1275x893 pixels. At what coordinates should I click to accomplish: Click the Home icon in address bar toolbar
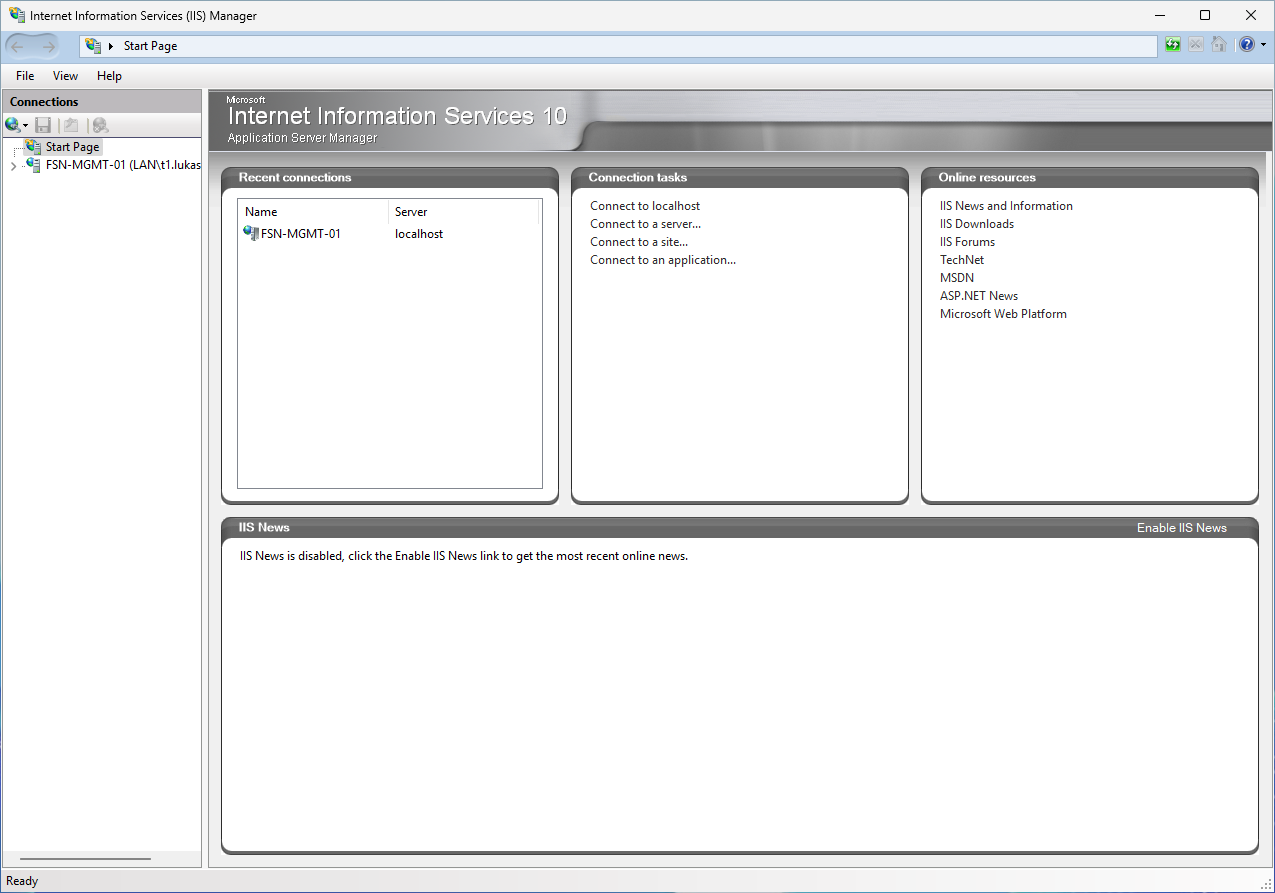pyautogui.click(x=1218, y=44)
